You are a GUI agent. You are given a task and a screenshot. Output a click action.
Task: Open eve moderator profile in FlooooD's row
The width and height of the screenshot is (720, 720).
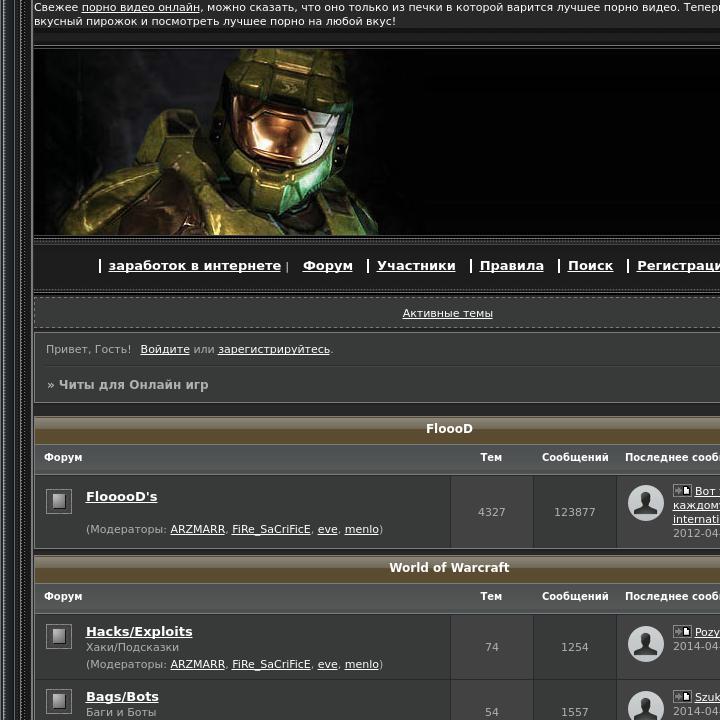pos(327,529)
